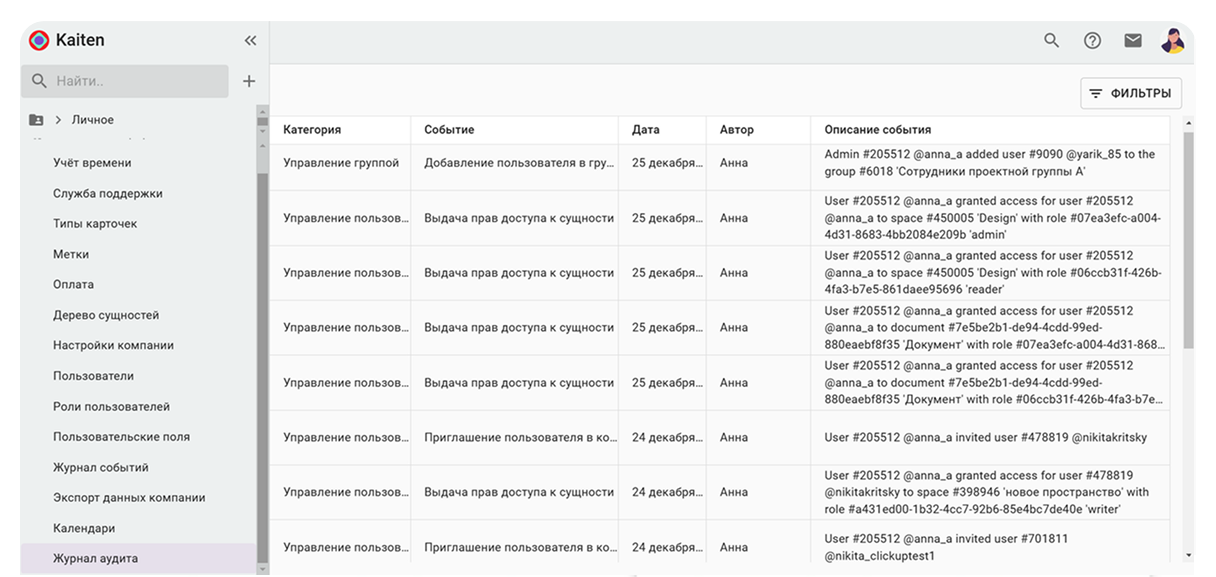Expand the Личное chevron
The image size is (1216, 577).
click(x=59, y=120)
